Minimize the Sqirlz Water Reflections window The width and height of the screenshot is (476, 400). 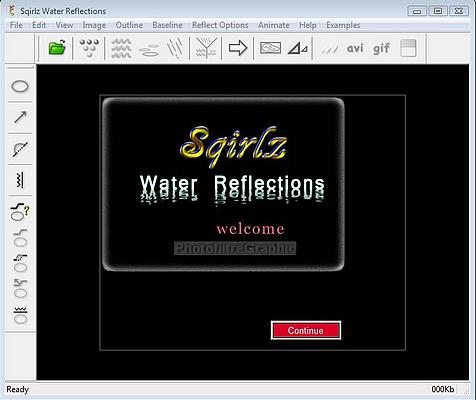[417, 11]
